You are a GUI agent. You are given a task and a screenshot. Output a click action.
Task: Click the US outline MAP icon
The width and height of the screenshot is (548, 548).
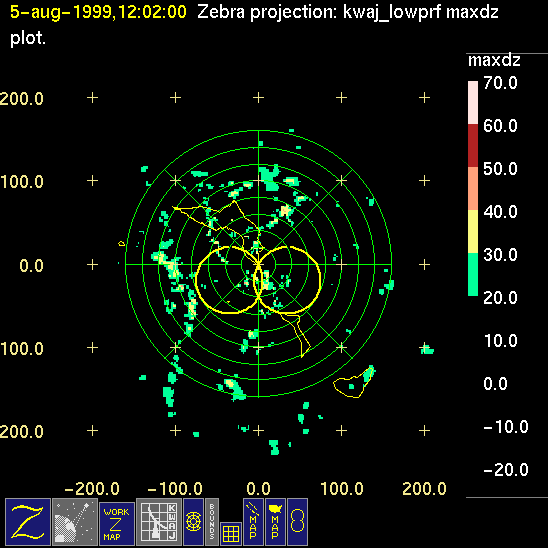click(275, 522)
